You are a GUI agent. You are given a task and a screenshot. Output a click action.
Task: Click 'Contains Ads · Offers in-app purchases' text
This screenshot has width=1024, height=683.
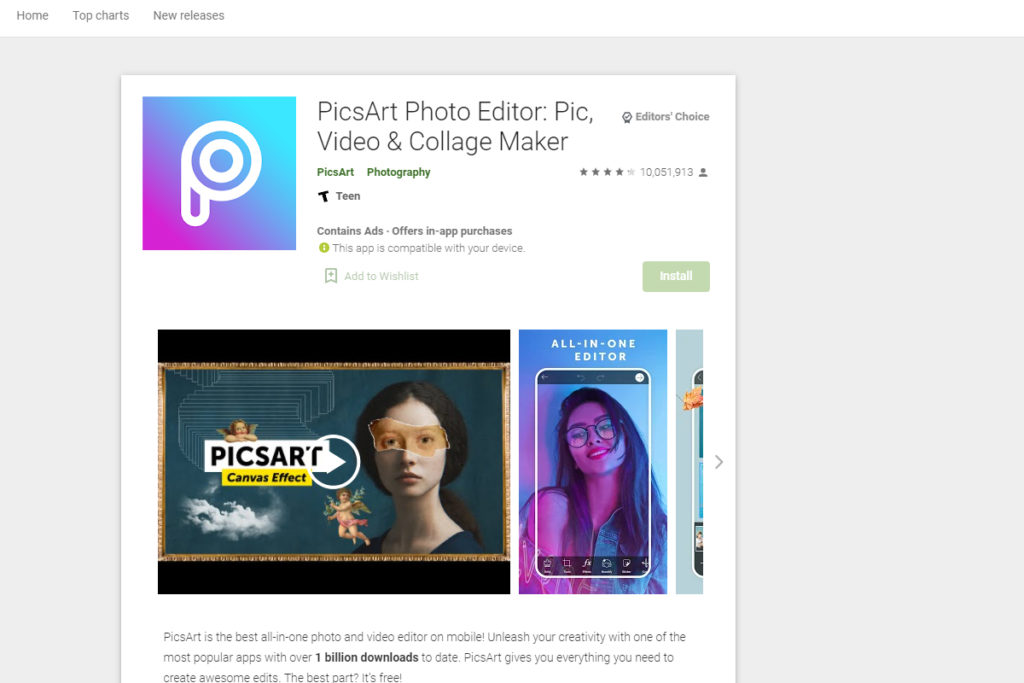click(415, 231)
